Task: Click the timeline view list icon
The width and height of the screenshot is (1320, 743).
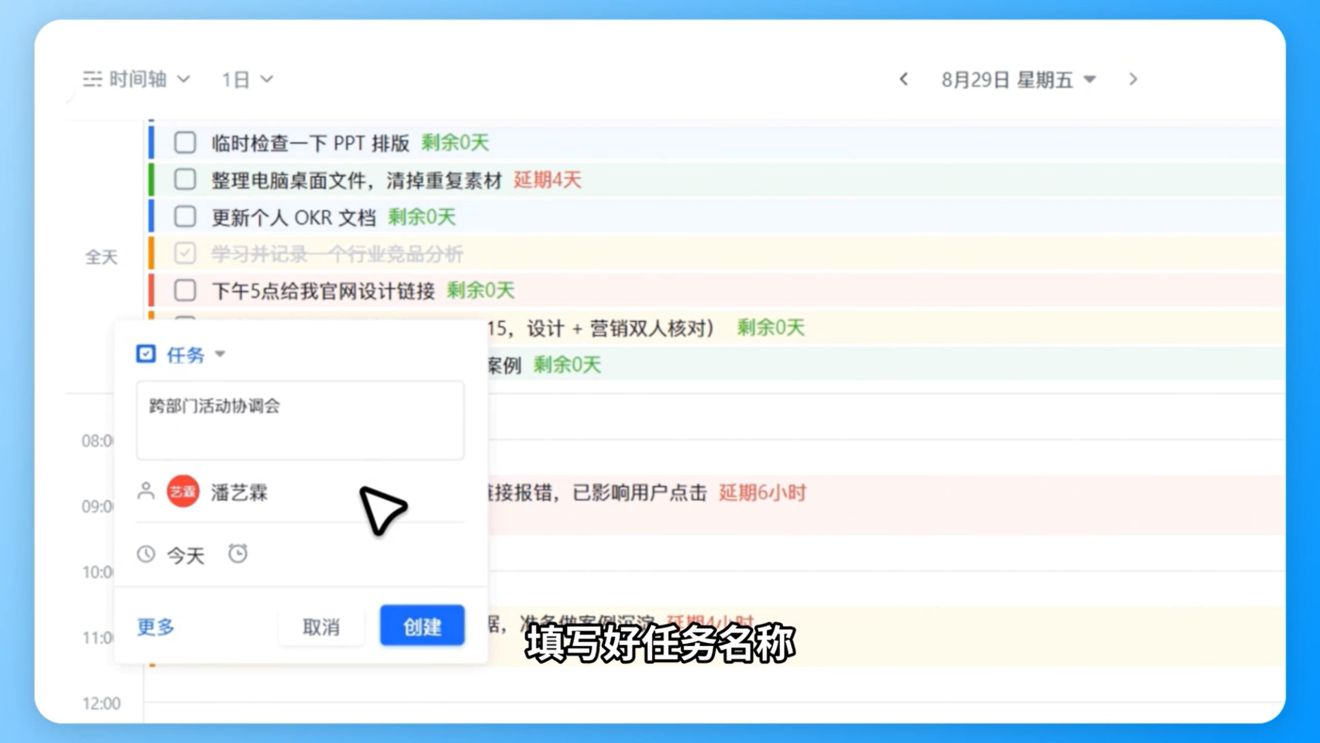Action: [92, 79]
